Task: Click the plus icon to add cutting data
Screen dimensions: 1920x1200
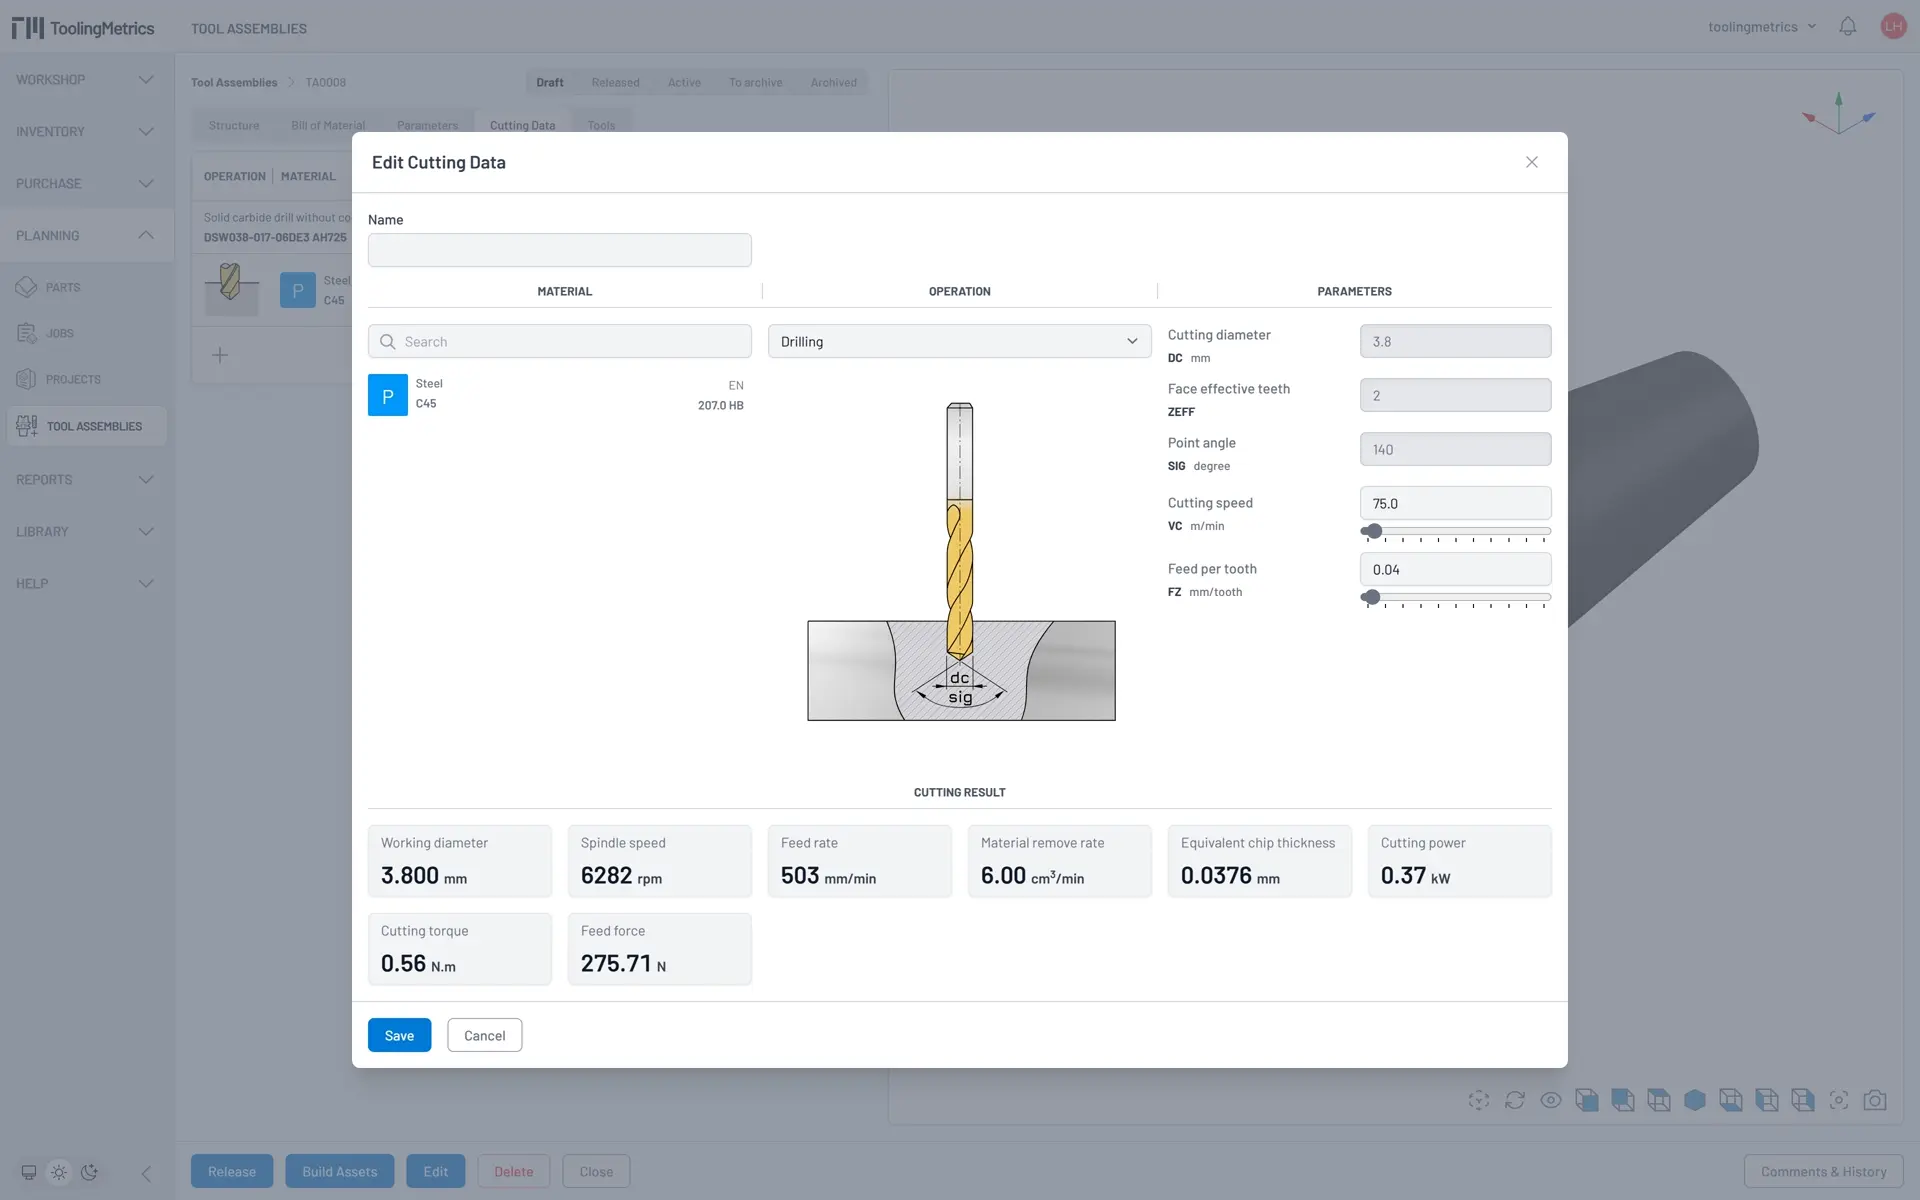Action: tap(220, 355)
